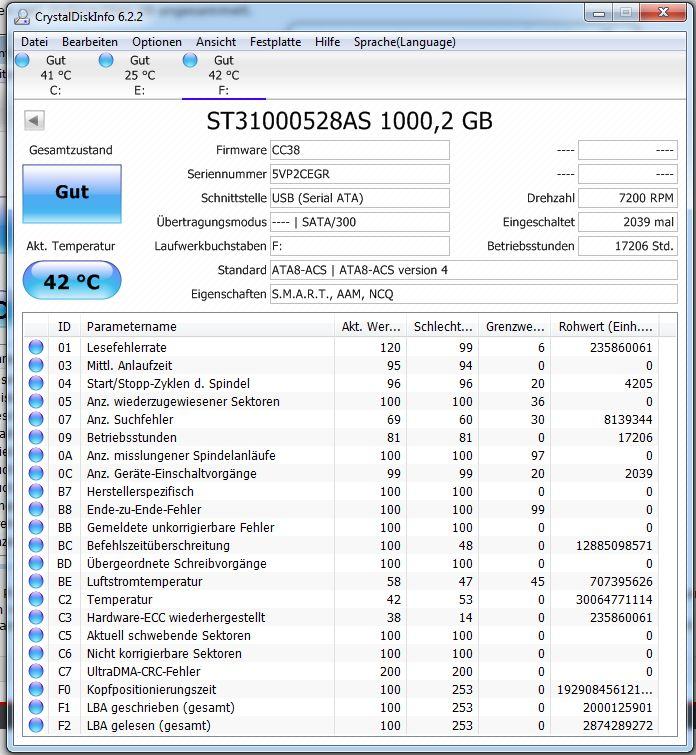Click the status orb for Anz. Geräte-Einschaltvorgänge

tap(36, 473)
